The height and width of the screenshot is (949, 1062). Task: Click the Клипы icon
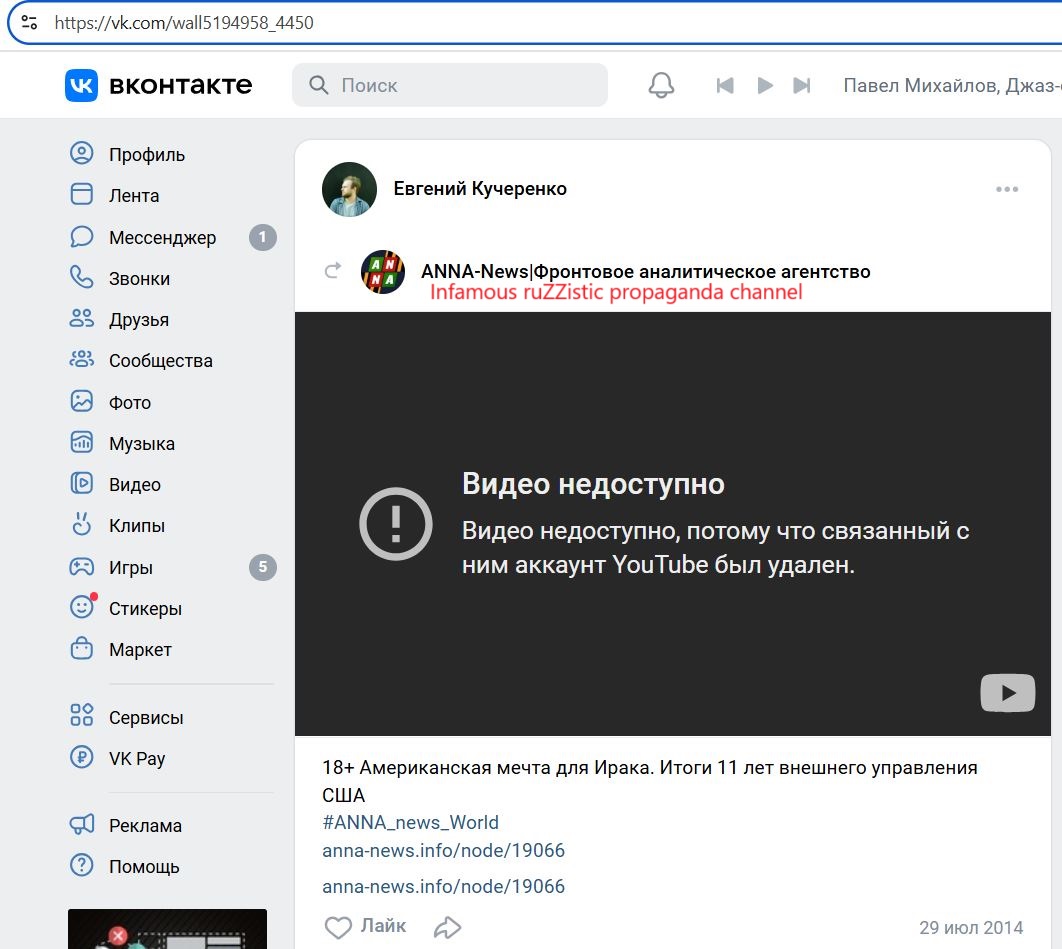(82, 524)
